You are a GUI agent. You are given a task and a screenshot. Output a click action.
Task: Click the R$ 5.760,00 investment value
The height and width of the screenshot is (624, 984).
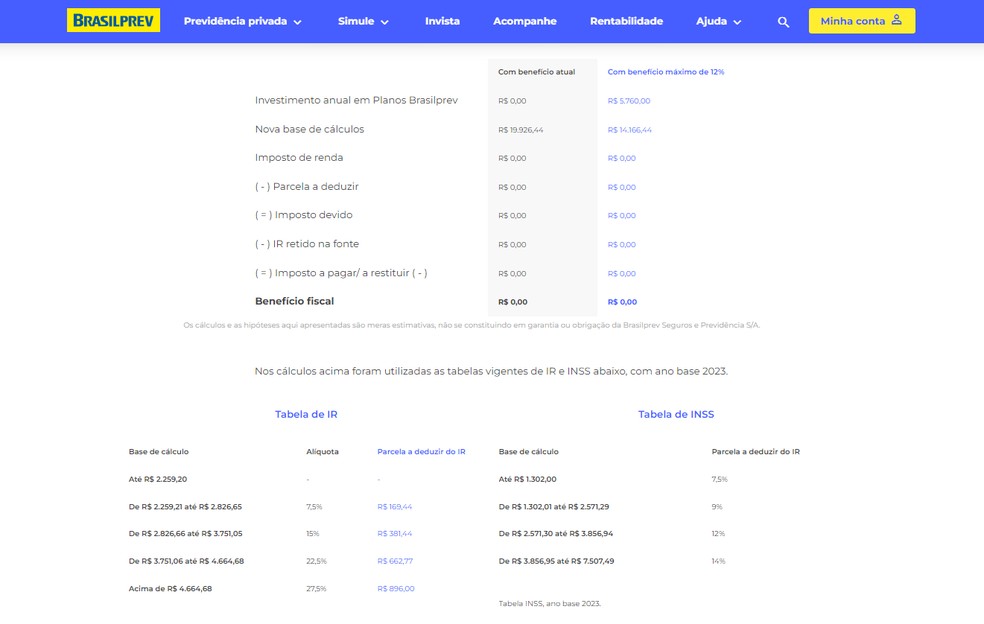(629, 101)
